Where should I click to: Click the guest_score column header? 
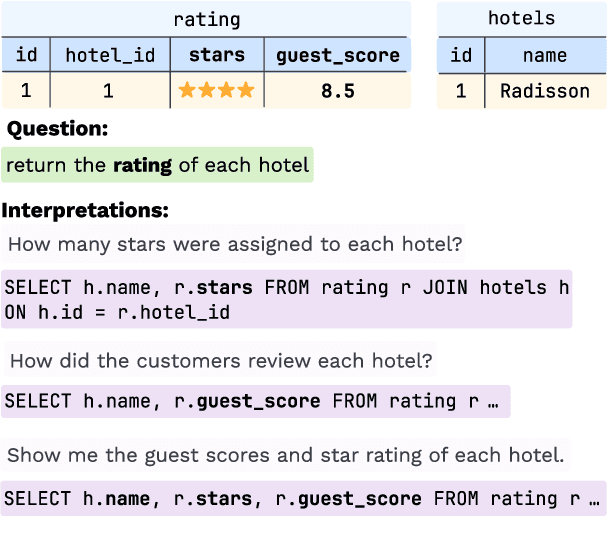click(338, 56)
